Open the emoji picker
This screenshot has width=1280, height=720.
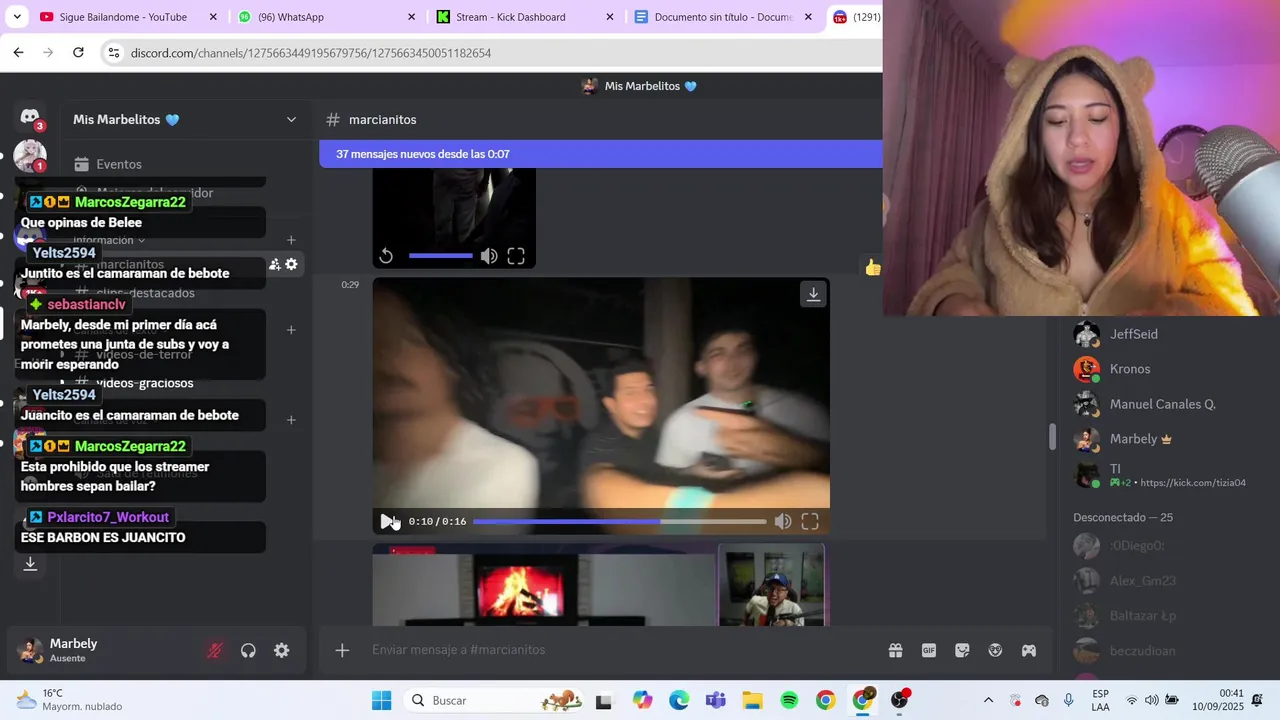point(995,650)
